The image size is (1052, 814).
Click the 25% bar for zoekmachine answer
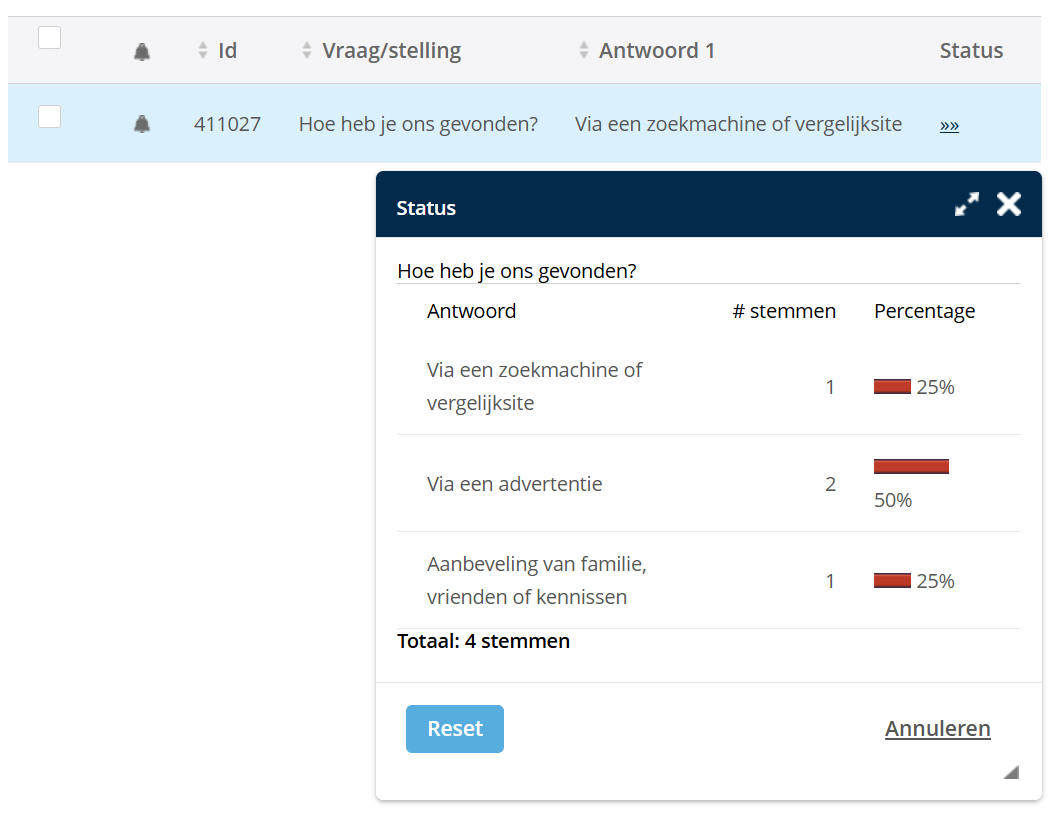point(892,387)
